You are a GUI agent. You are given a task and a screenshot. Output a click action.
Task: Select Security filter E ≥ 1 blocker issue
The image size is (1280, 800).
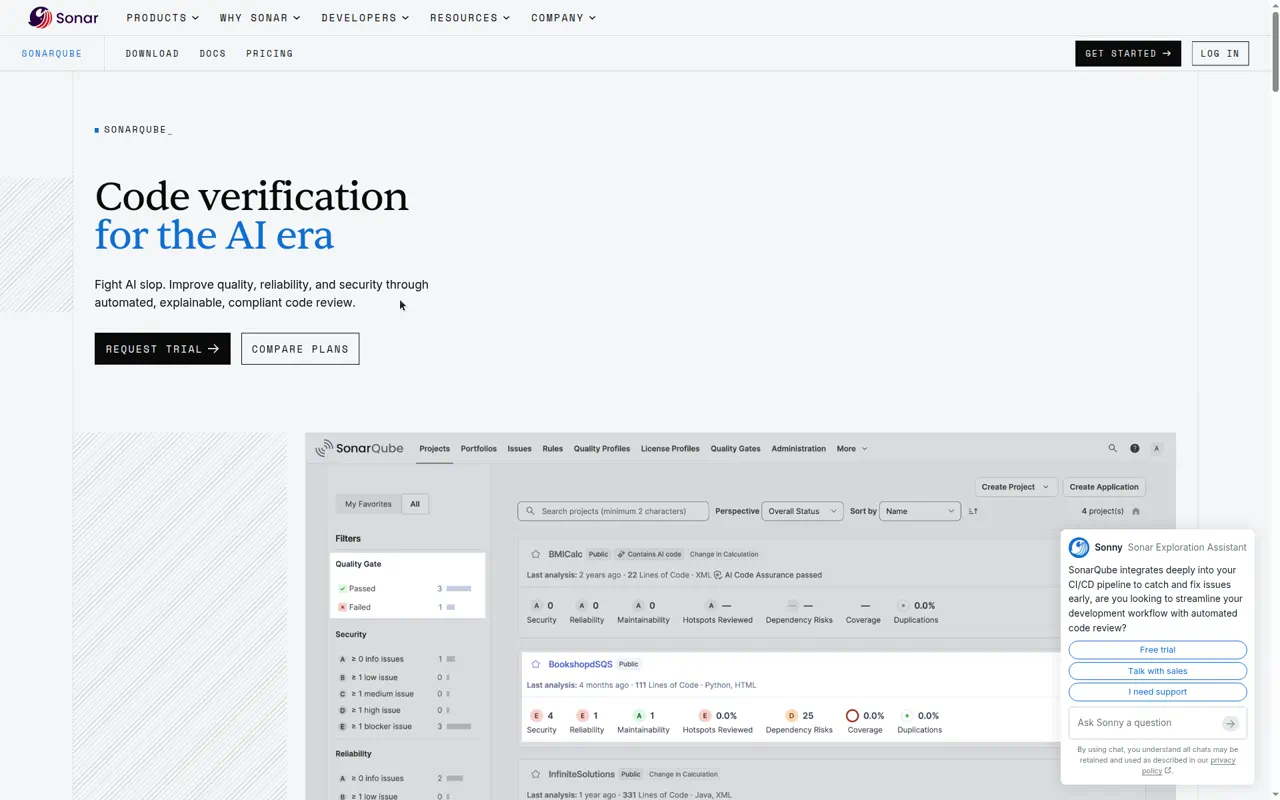click(405, 727)
